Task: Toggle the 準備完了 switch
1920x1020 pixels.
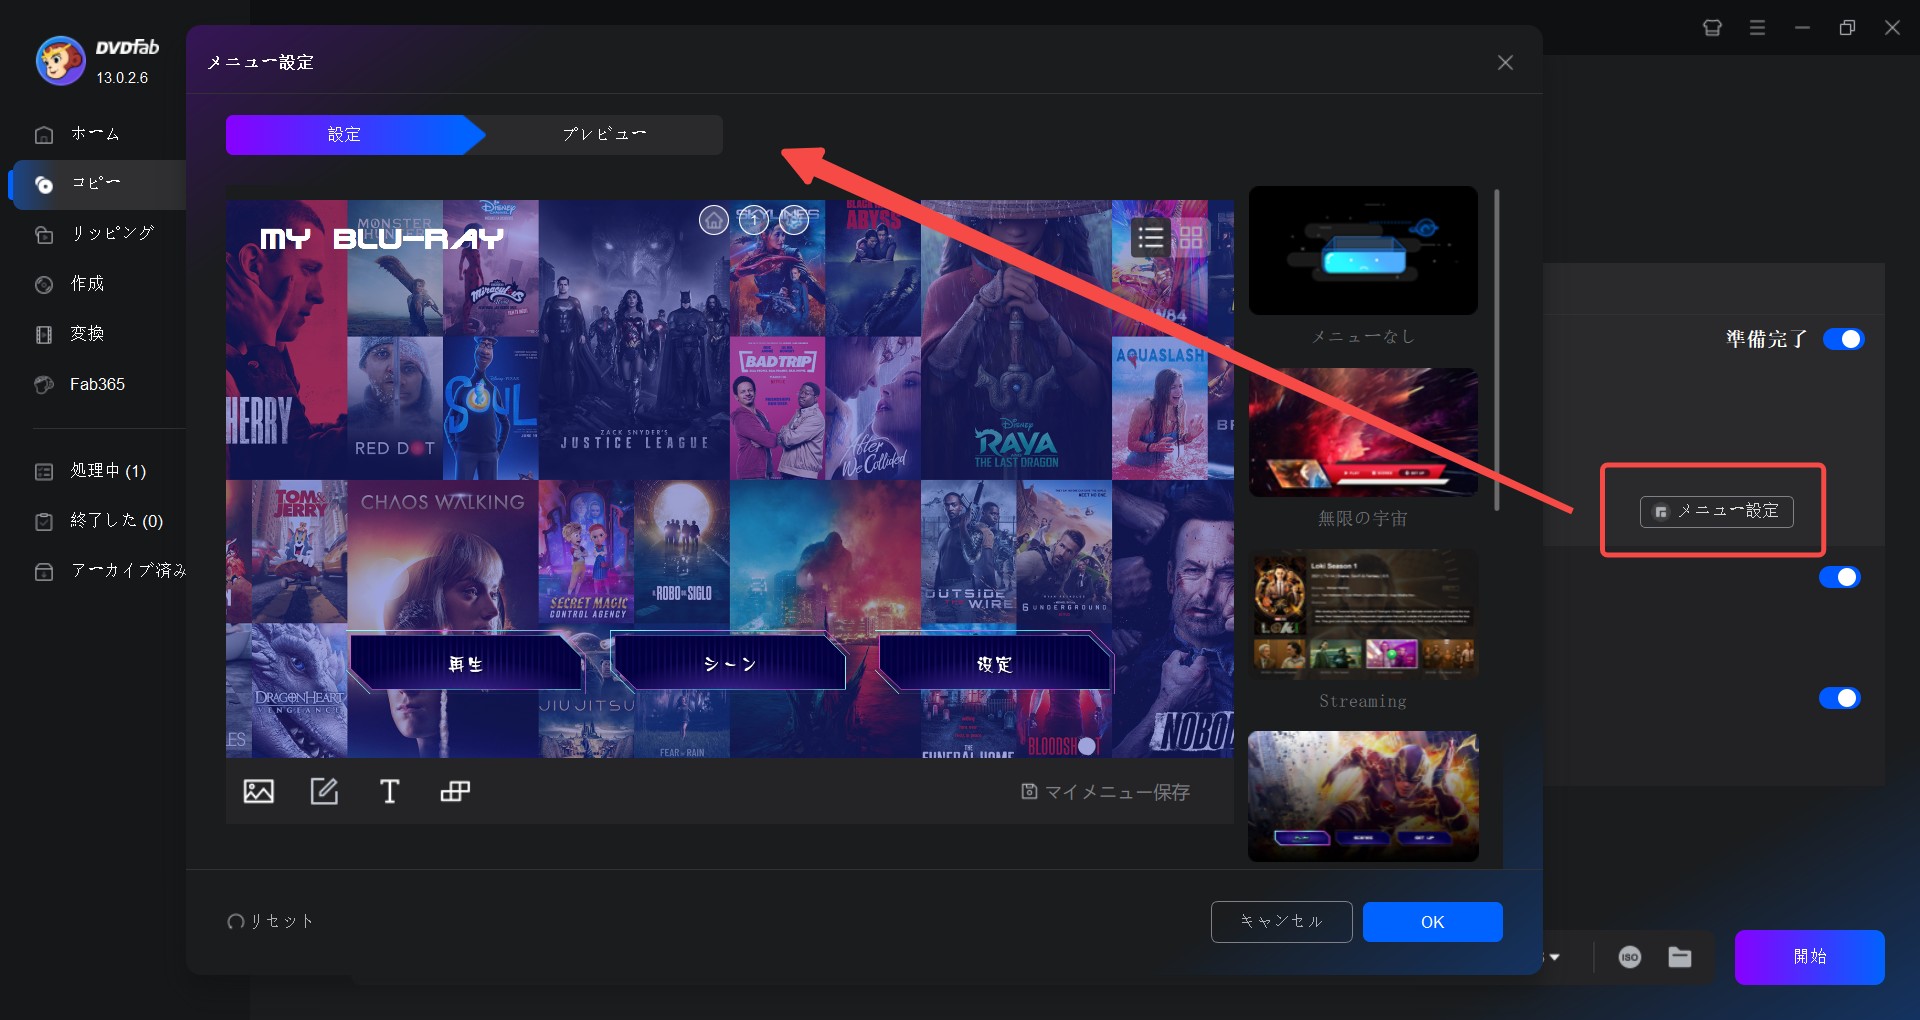Action: (1843, 339)
